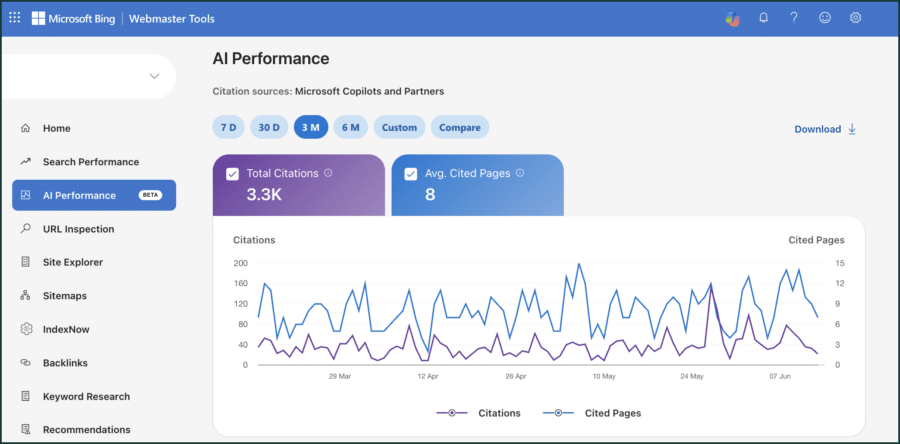Image resolution: width=900 pixels, height=444 pixels.
Task: Click the Search Performance trend icon
Action: [25, 162]
